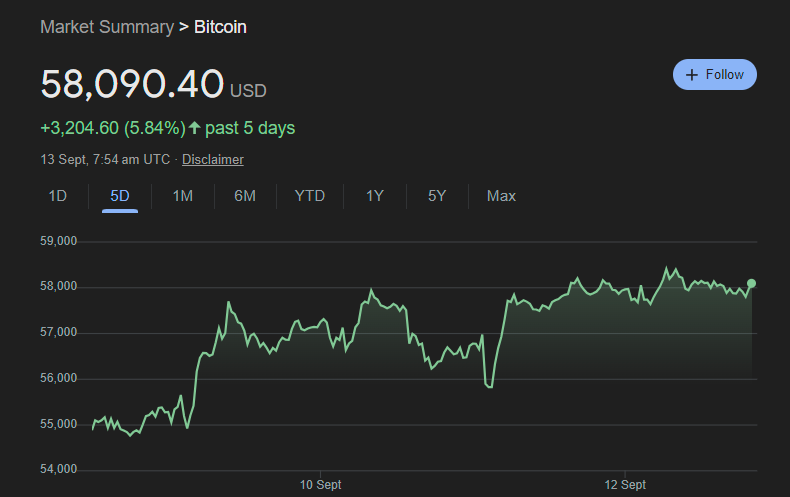Click the plus icon on Follow
The image size is (790, 497).
(x=692, y=75)
